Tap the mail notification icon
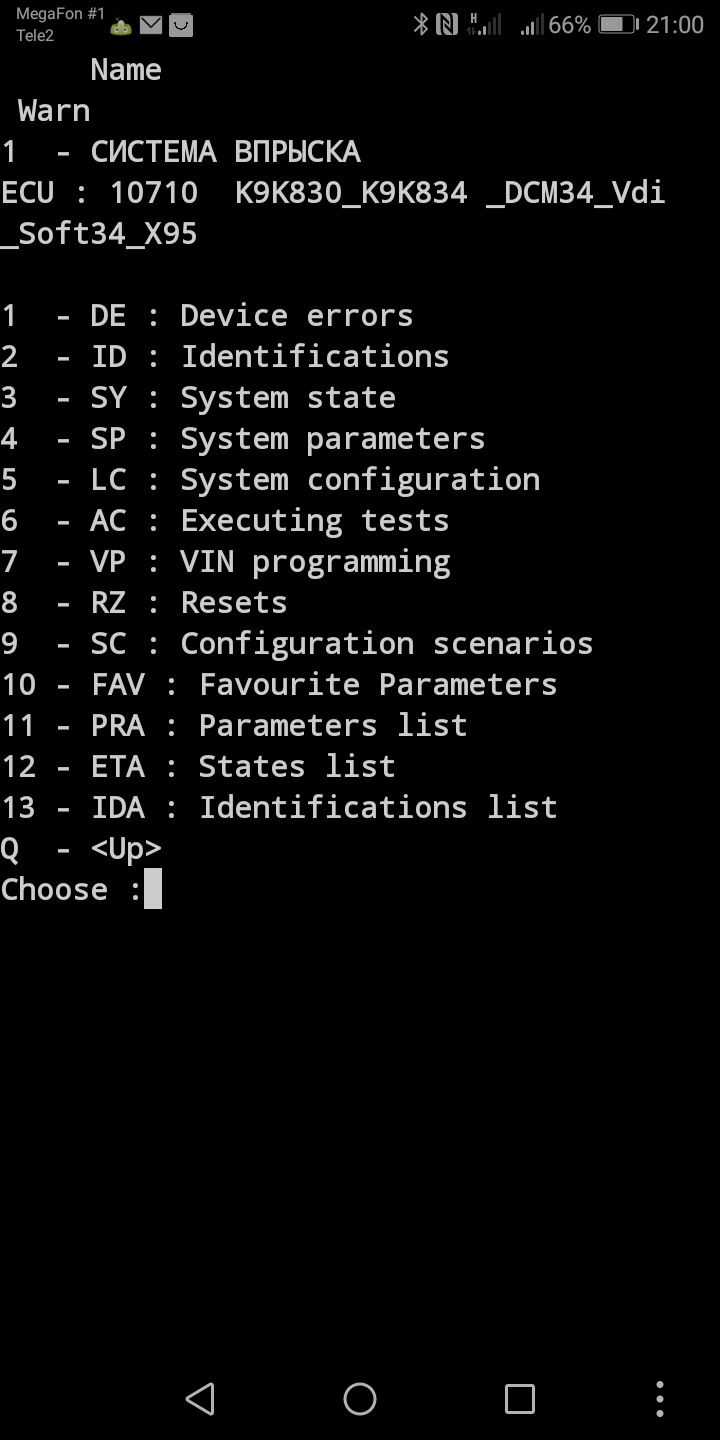 click(151, 26)
